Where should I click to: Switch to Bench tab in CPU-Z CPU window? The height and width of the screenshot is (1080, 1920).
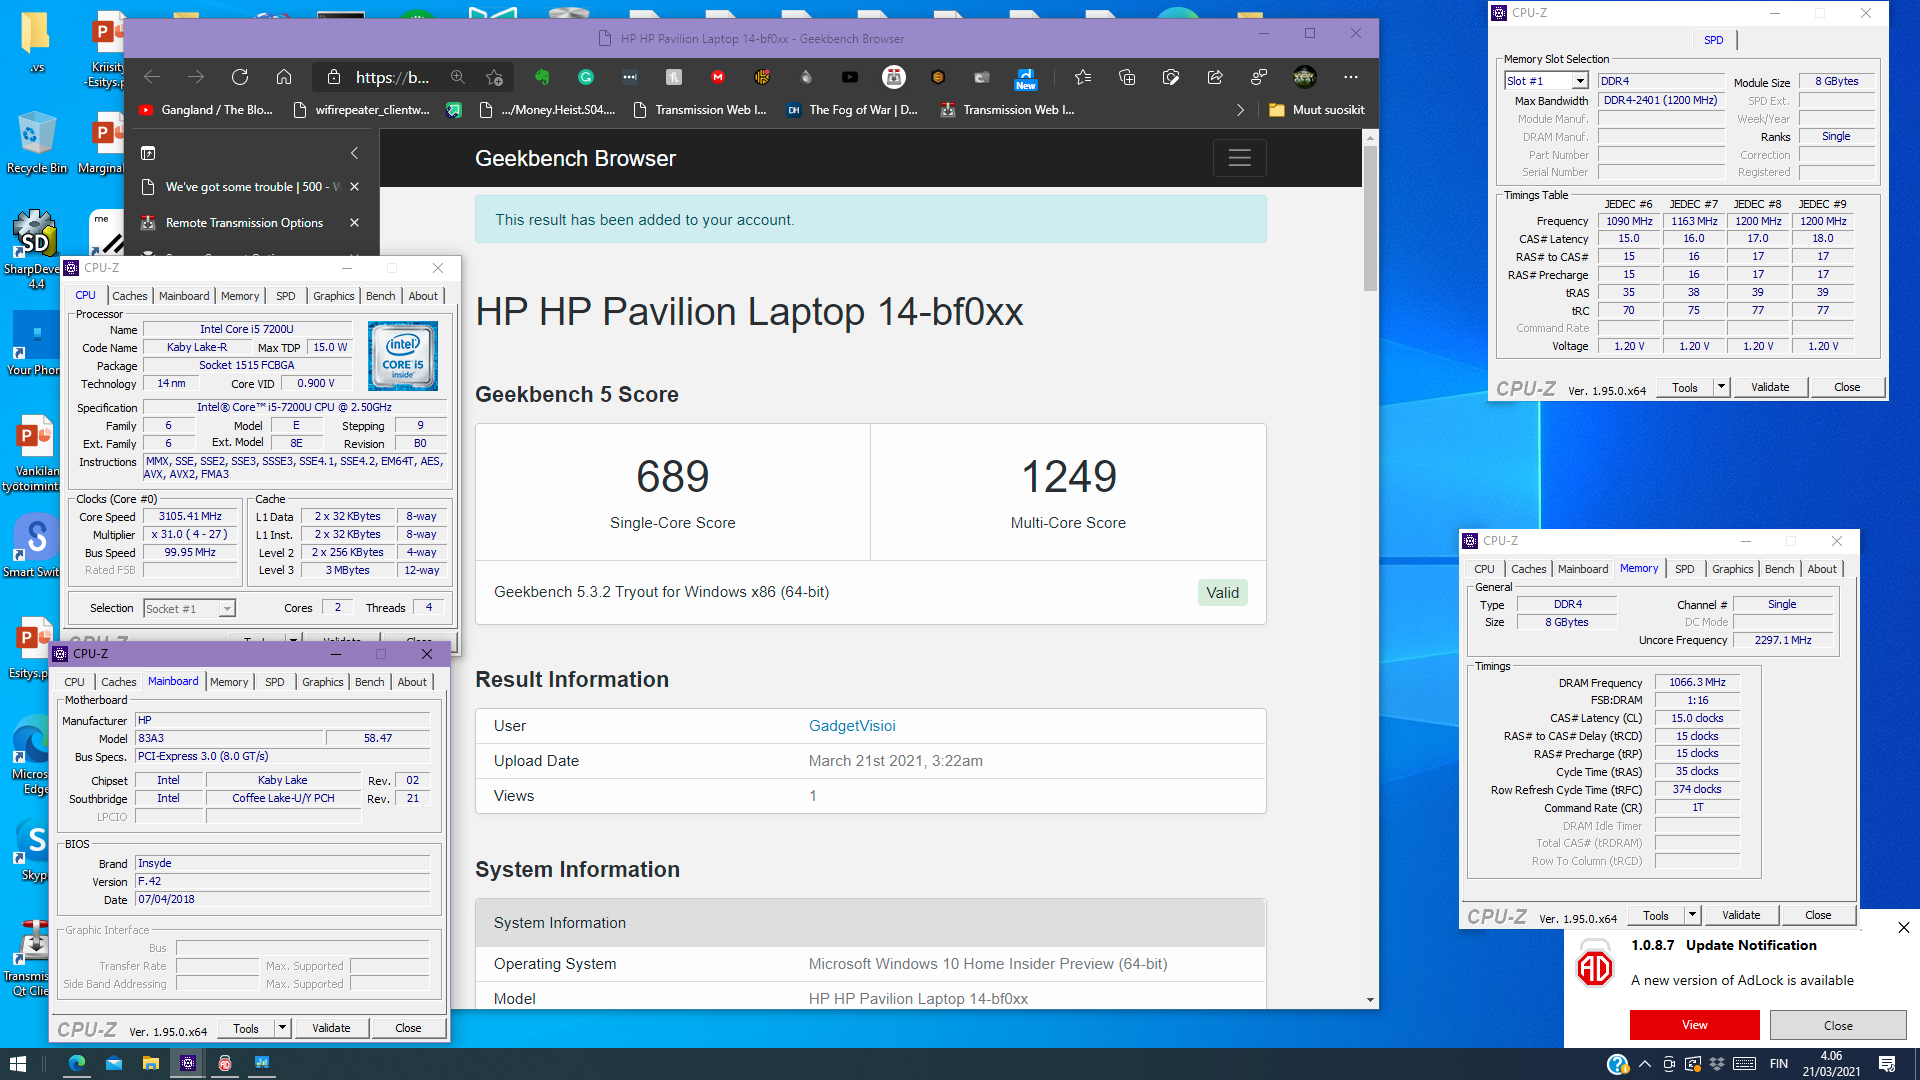380,296
